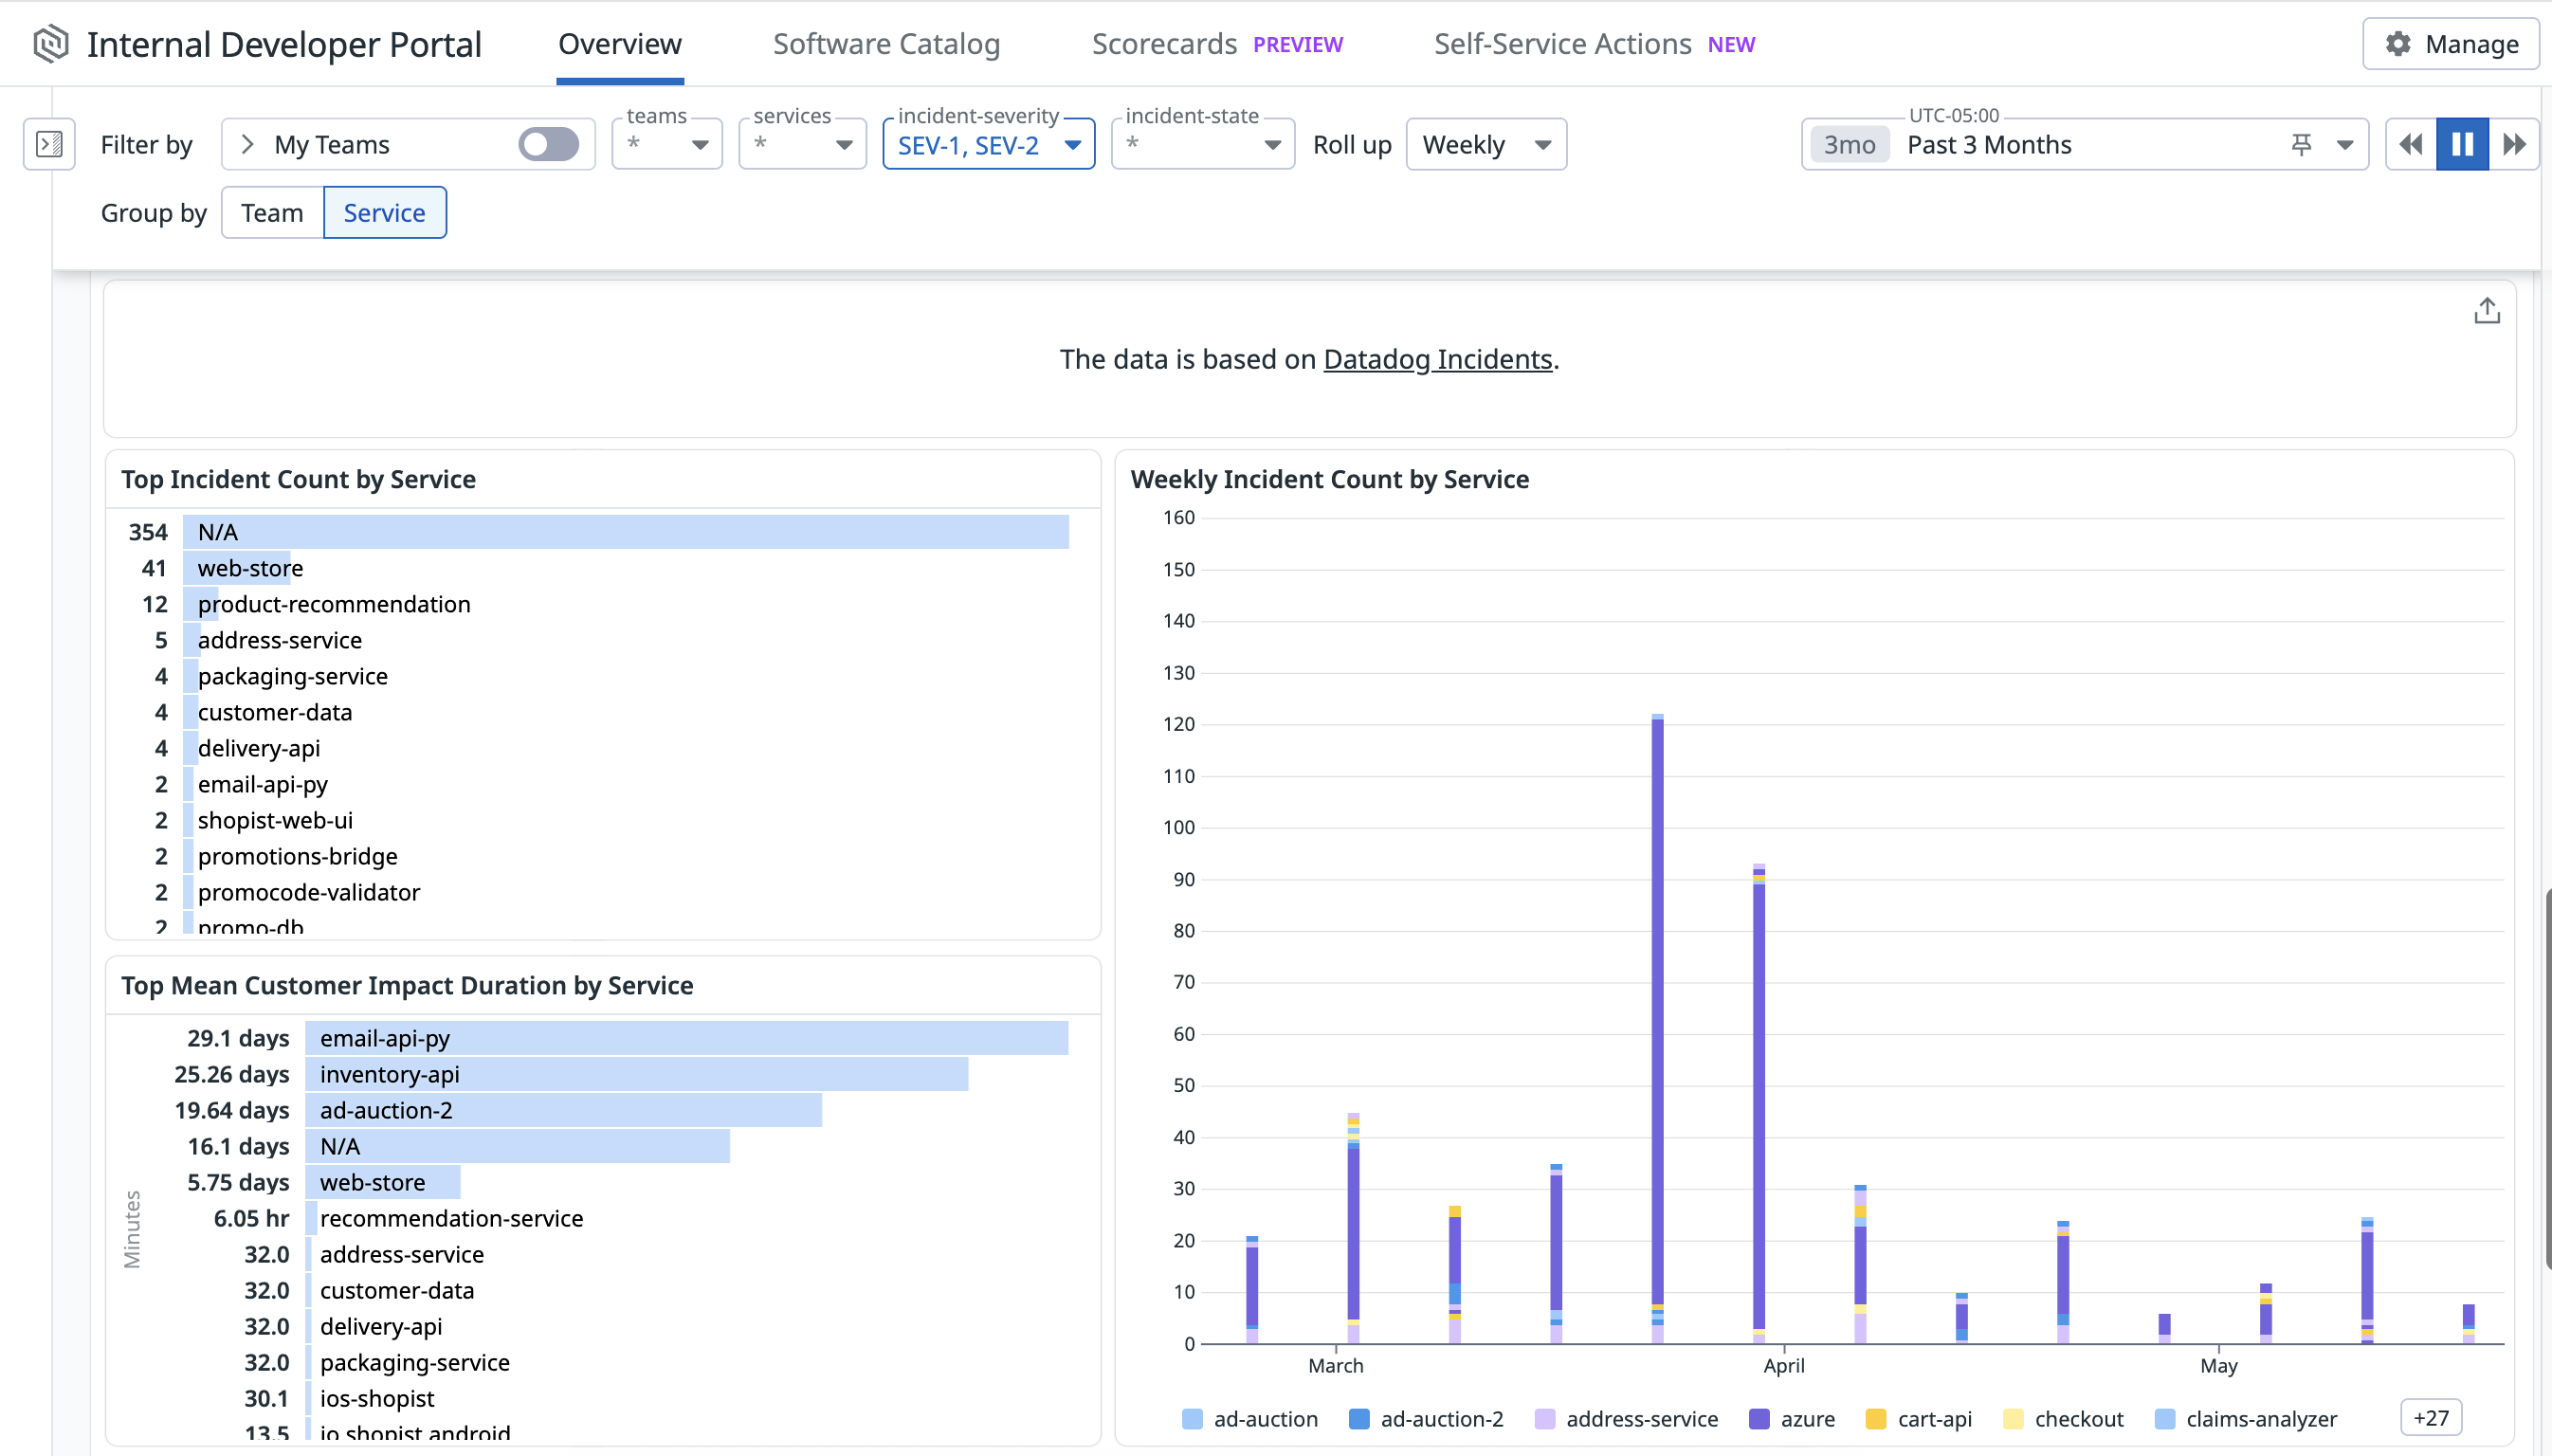Show the +27 more legend items
Image resolution: width=2552 pixels, height=1456 pixels.
(x=2430, y=1418)
